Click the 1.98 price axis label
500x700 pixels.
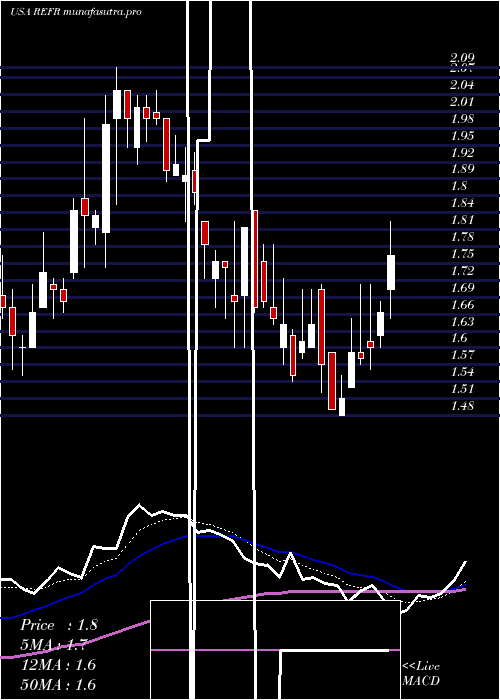(x=462, y=119)
